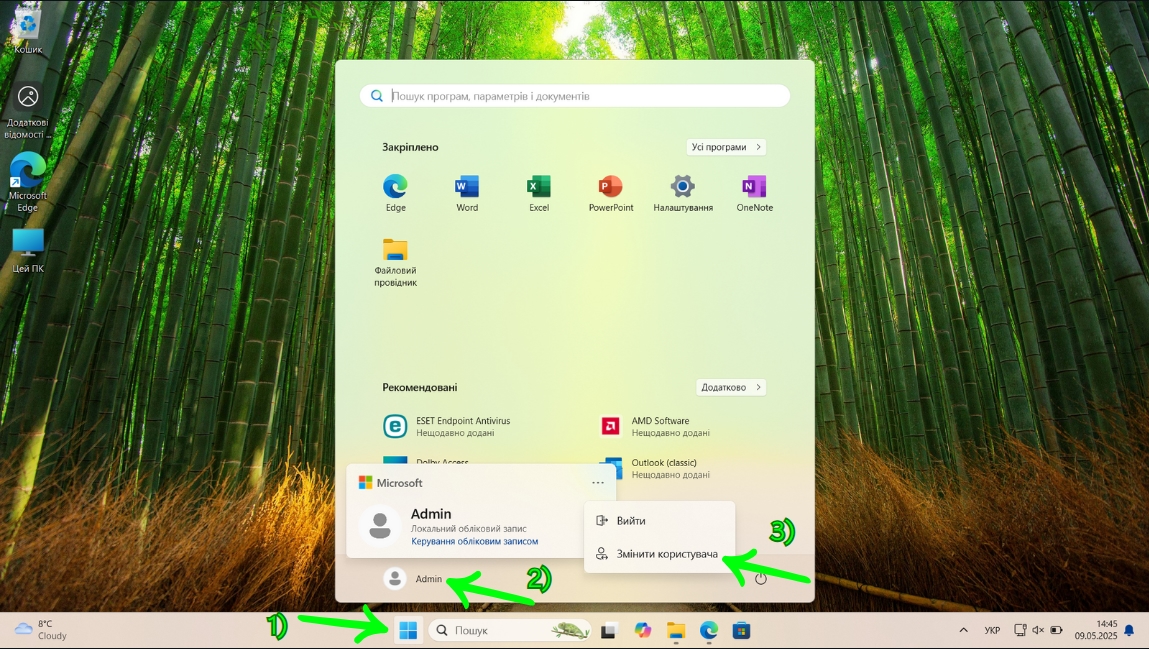Expand recommended items with Додатково
Viewport: 1149px width, 649px height.
[731, 387]
